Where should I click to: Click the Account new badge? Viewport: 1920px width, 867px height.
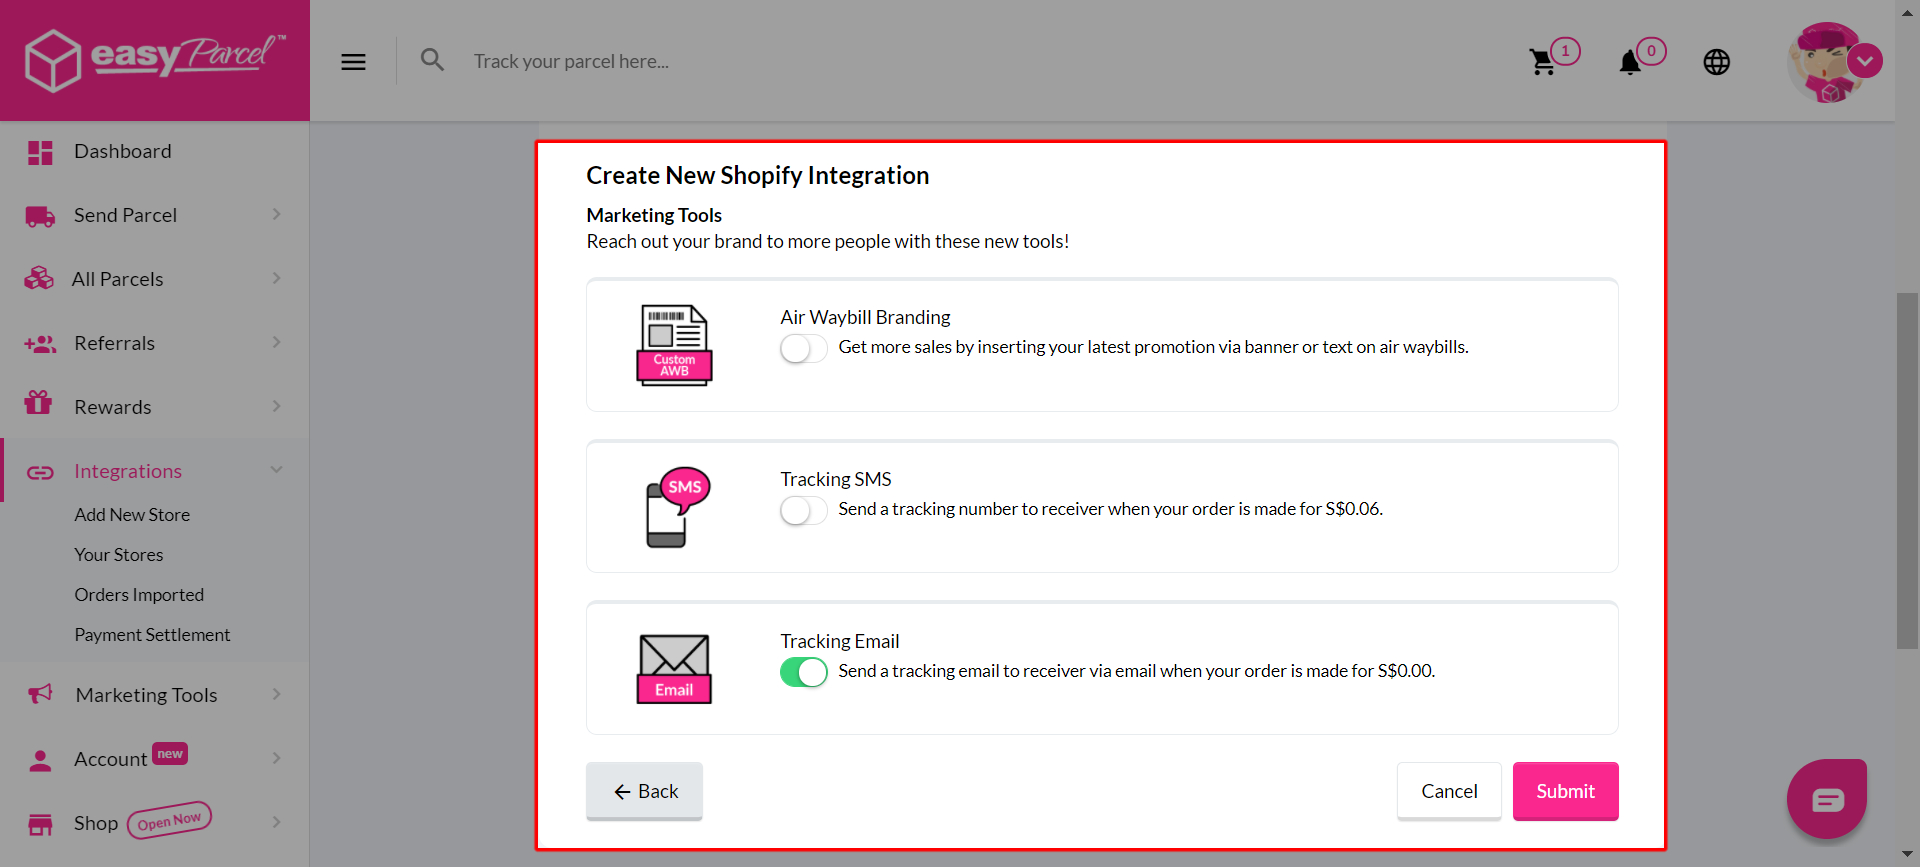(170, 754)
